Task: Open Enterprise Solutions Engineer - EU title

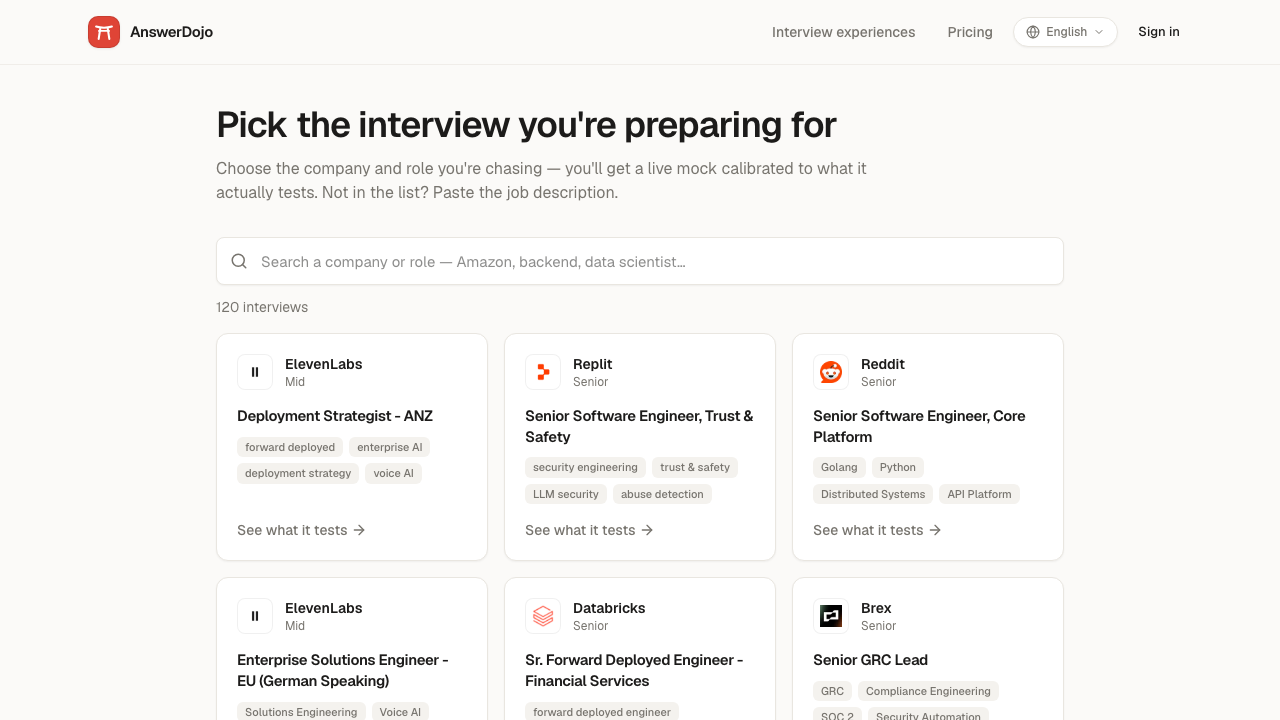Action: pos(343,670)
